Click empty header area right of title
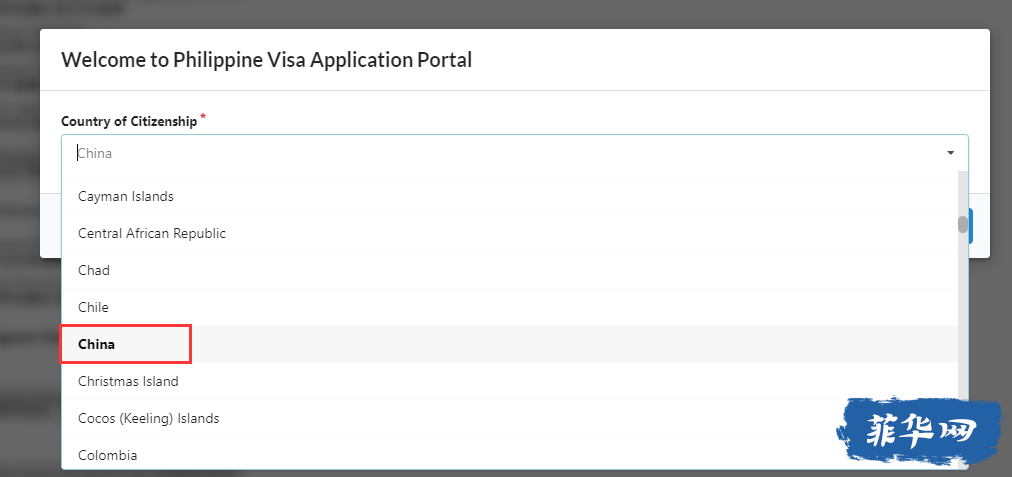This screenshot has width=1012, height=477. 730,60
